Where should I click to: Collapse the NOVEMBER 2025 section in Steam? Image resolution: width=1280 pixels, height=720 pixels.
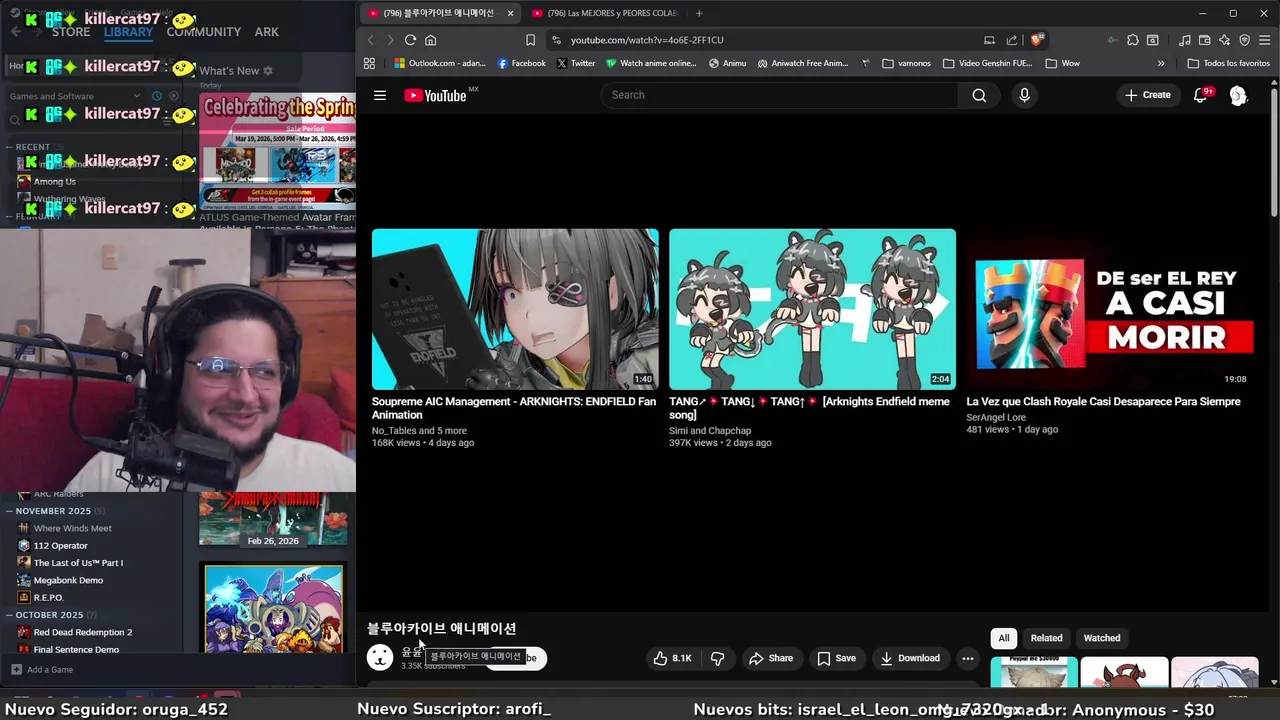pyautogui.click(x=9, y=511)
